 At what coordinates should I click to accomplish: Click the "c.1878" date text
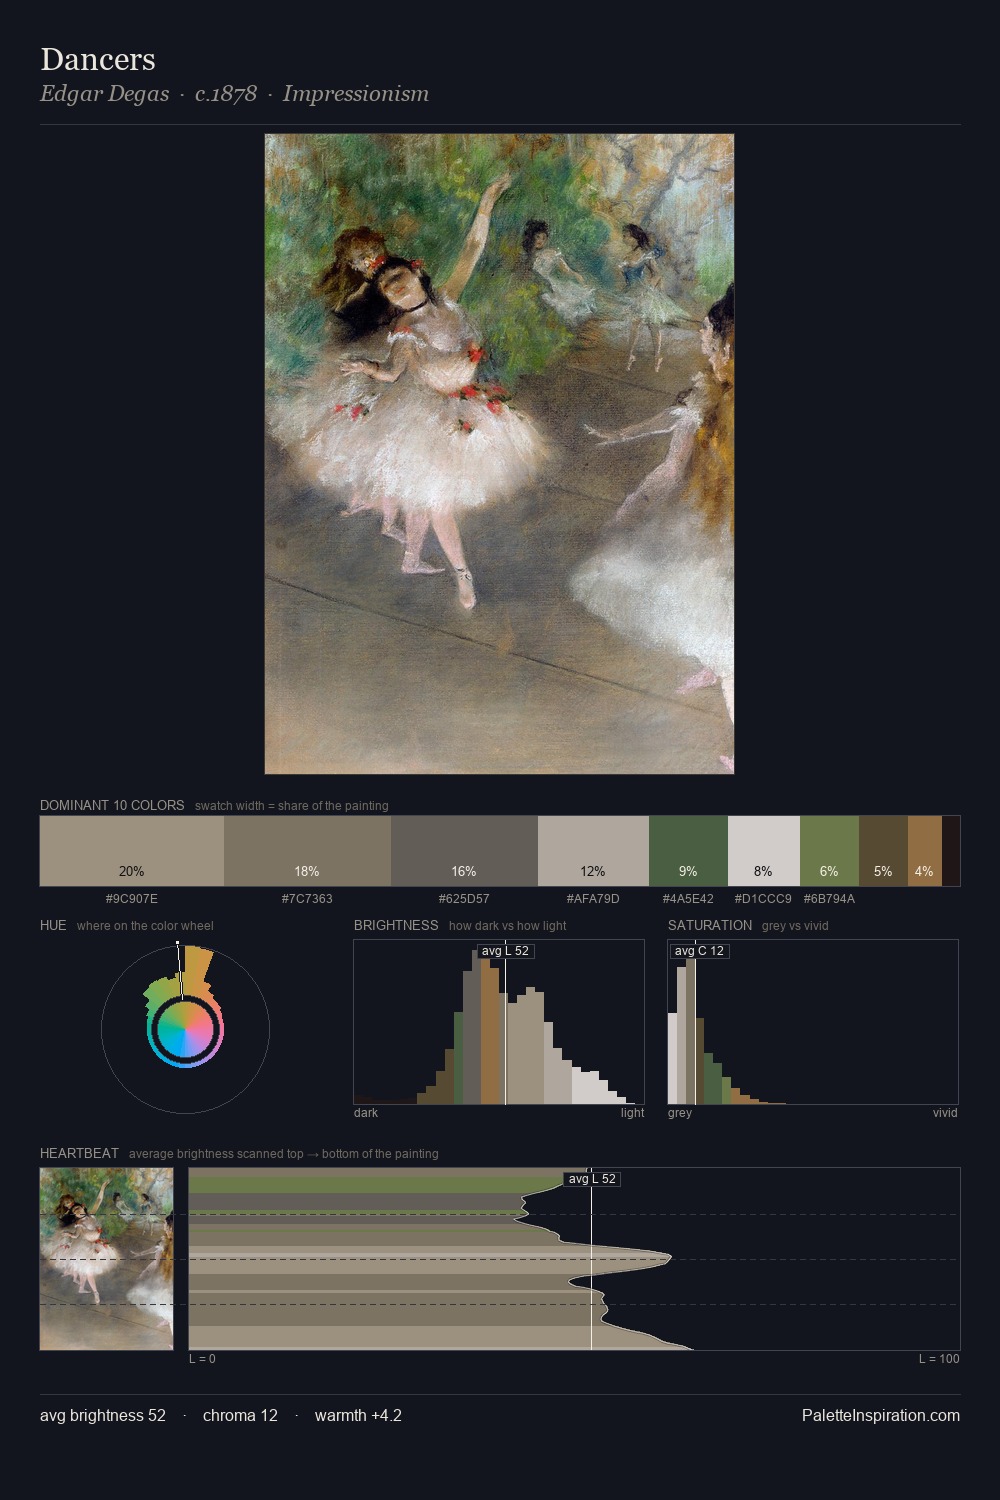tap(226, 94)
